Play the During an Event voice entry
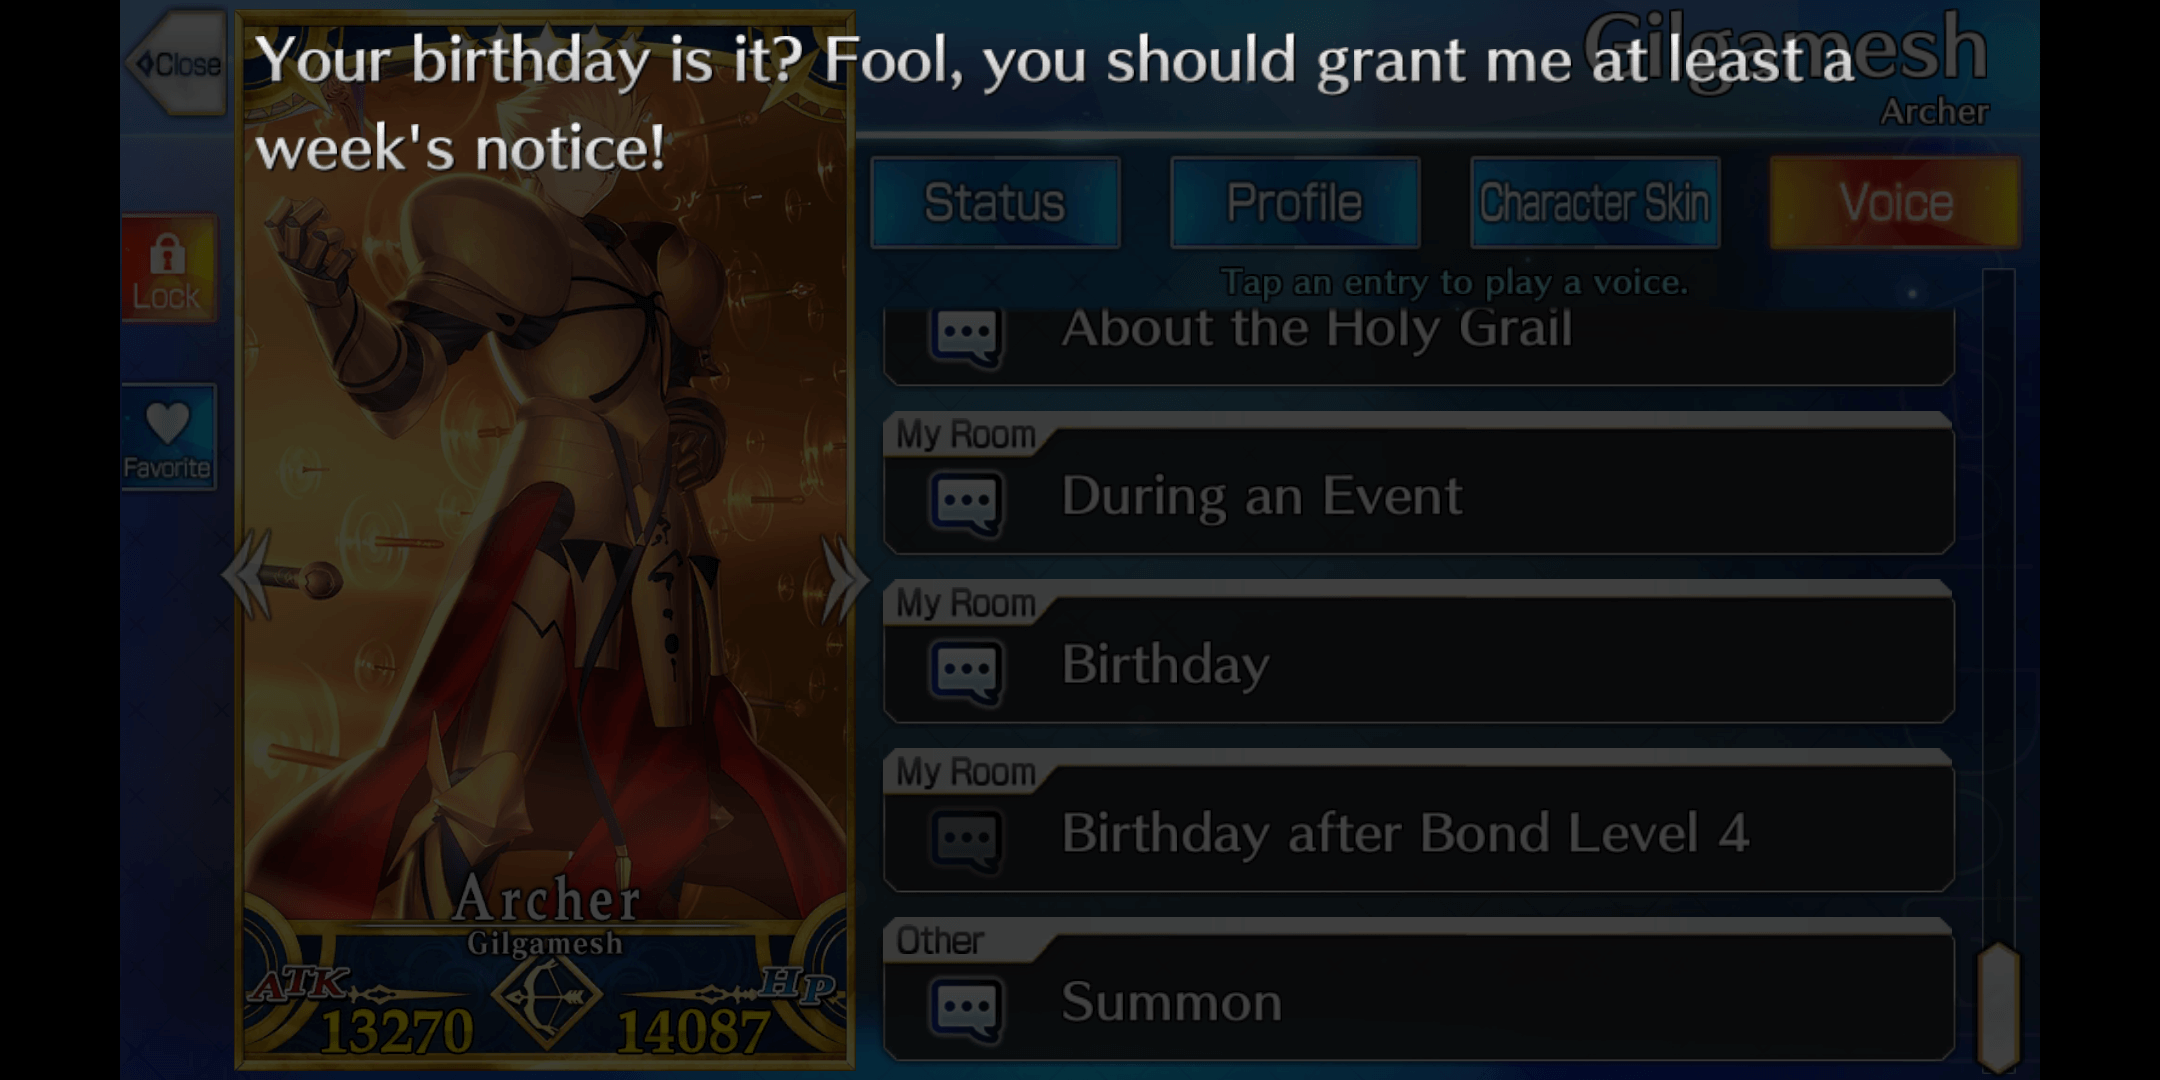The width and height of the screenshot is (2160, 1080). pos(1418,483)
